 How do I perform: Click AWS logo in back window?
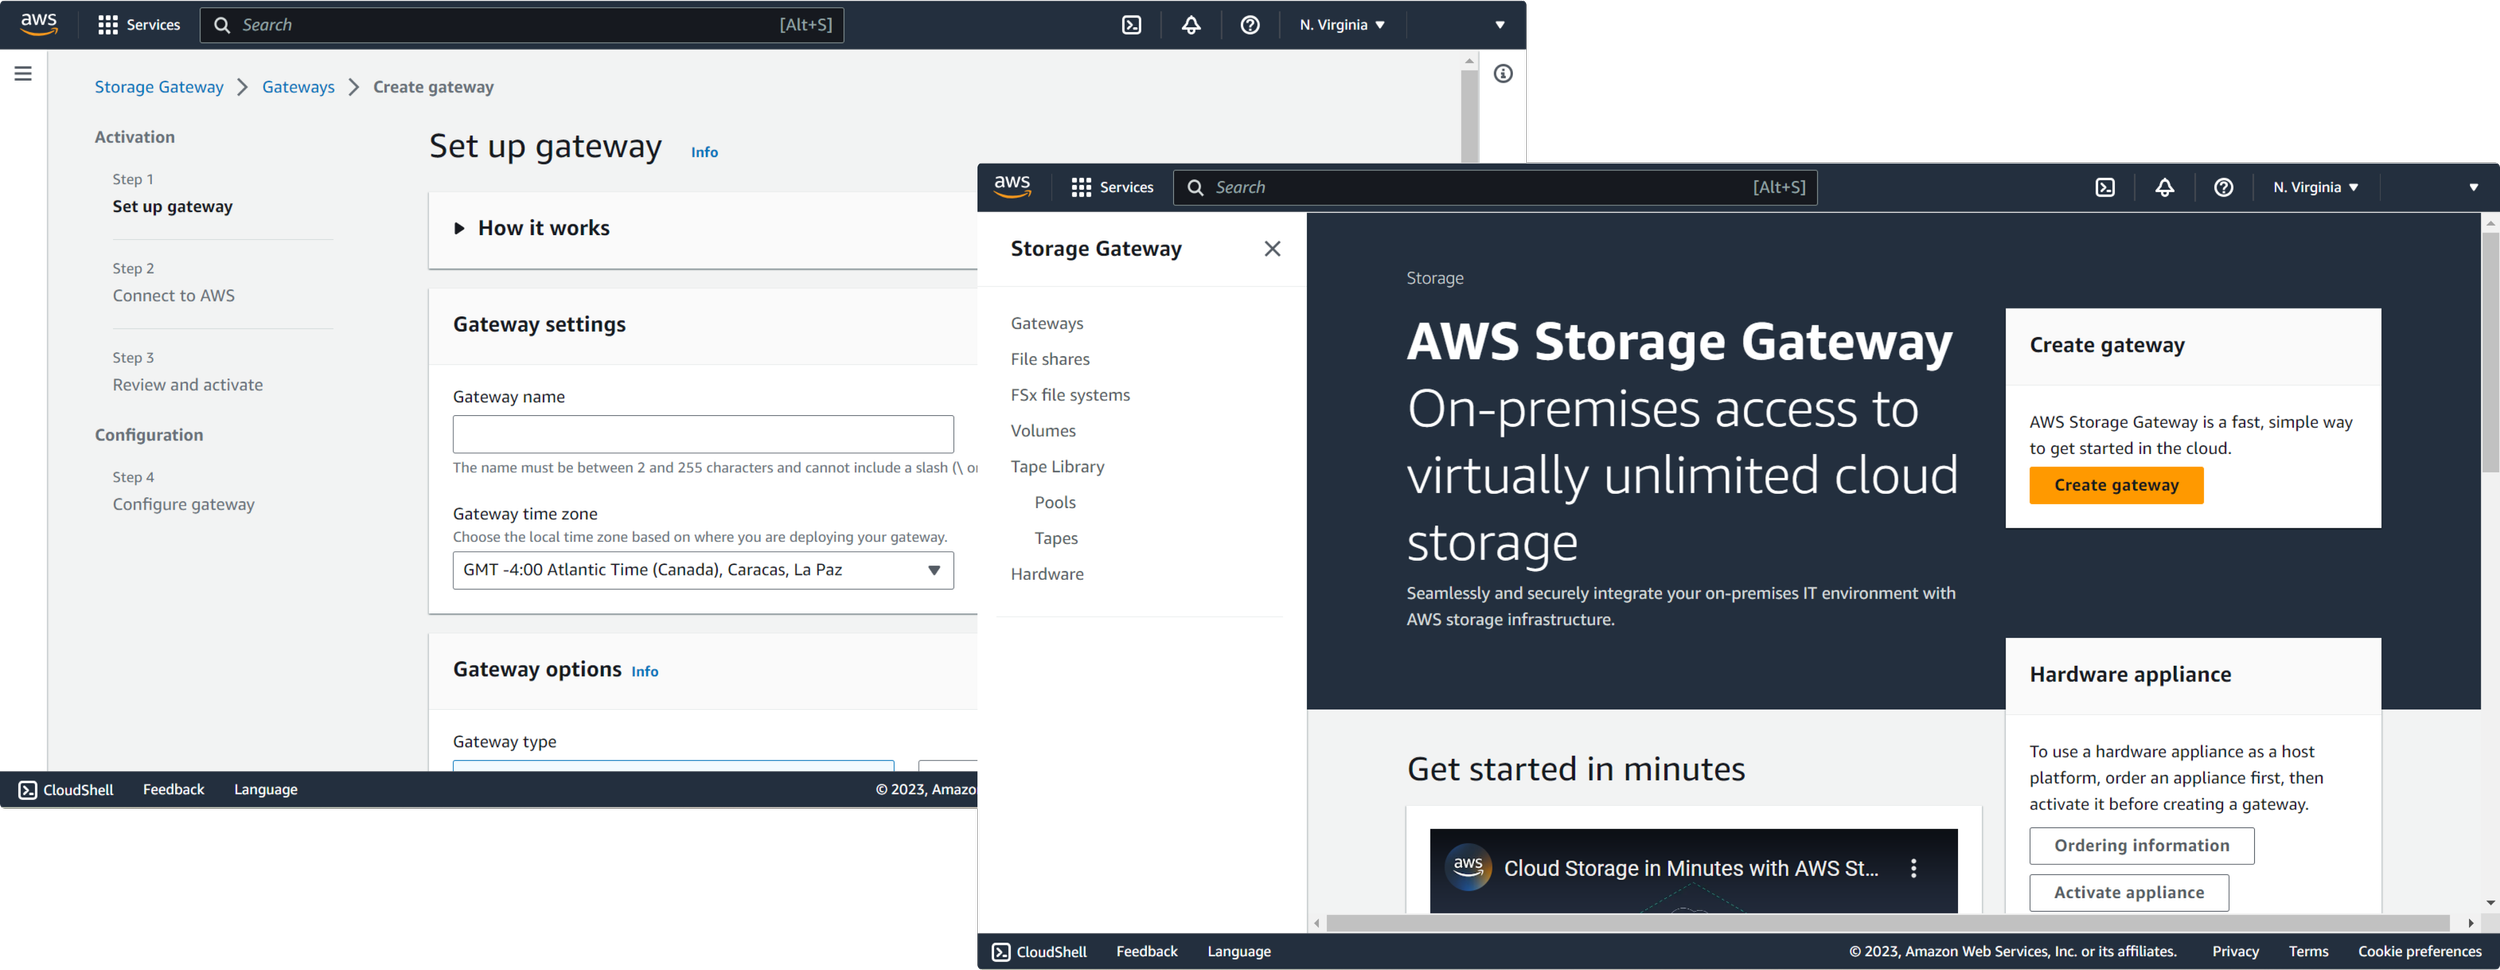click(x=39, y=24)
